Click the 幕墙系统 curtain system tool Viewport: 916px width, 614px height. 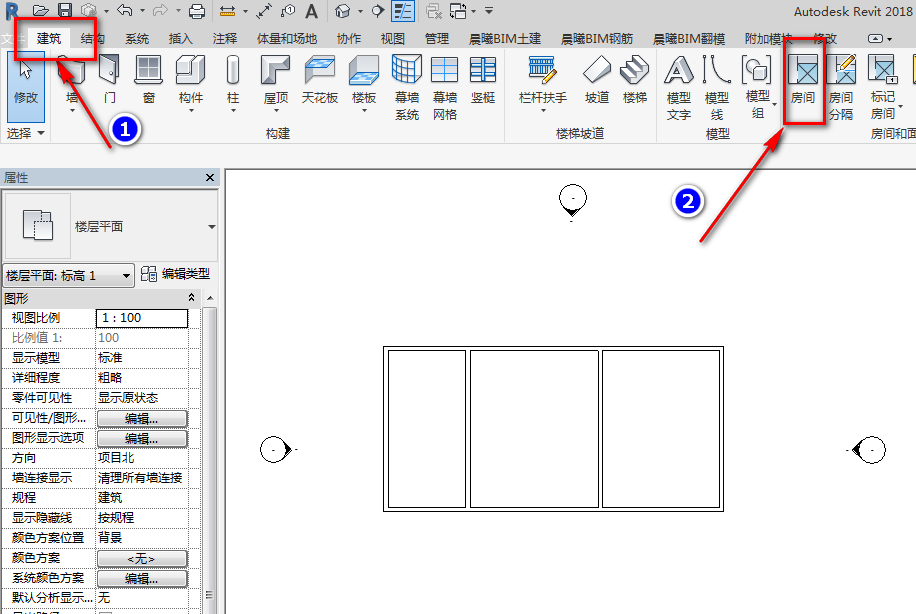[407, 88]
